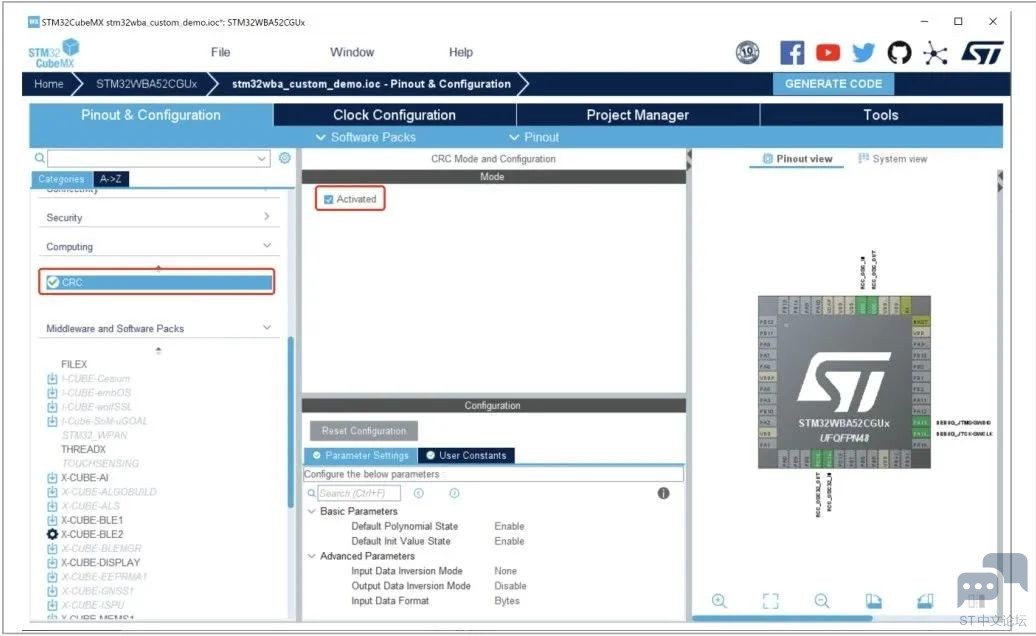Open the Pinout dropdown menu
Image resolution: width=1036 pixels, height=636 pixels.
tap(534, 137)
